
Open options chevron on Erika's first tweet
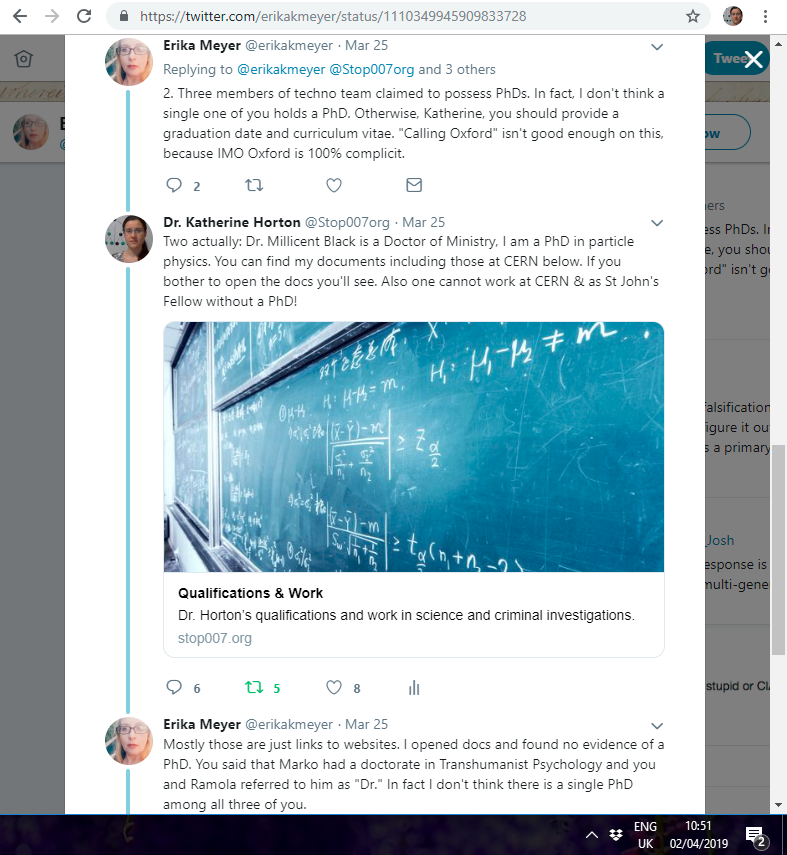(657, 47)
